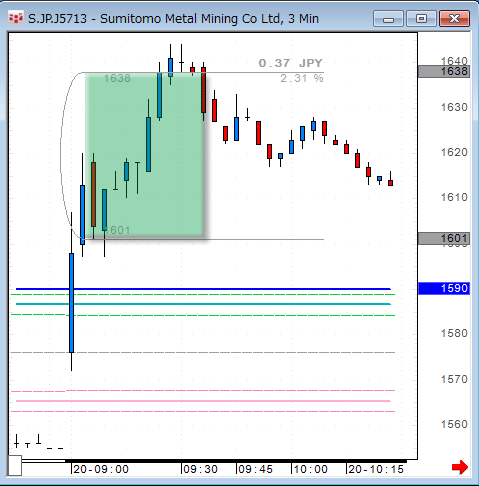Click the blue 1590 price label

coord(444,288)
